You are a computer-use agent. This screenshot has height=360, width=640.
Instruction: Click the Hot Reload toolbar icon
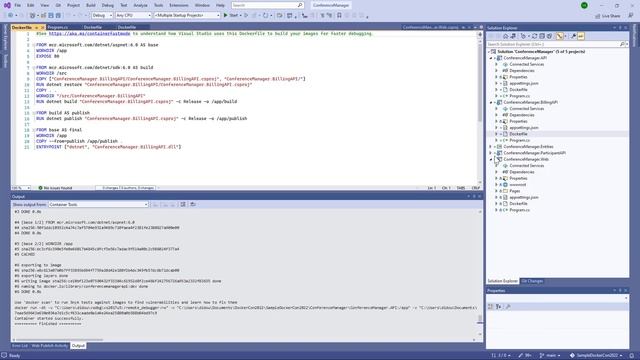(265, 16)
